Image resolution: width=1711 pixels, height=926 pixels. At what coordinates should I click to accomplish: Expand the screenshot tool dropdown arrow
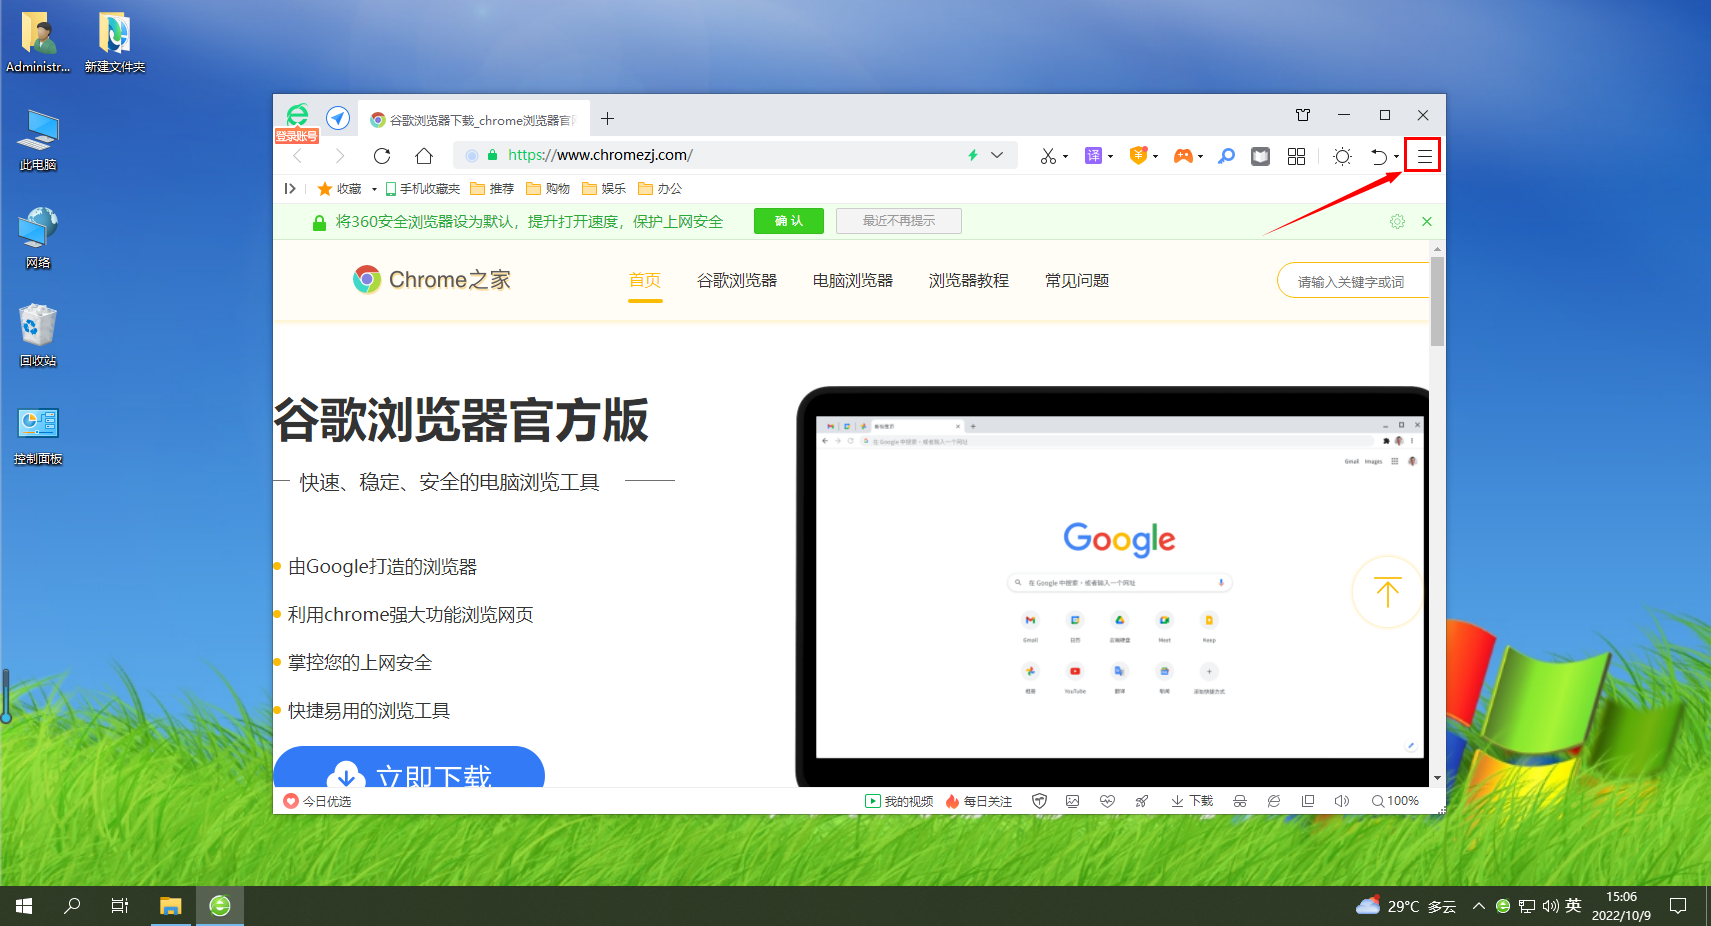coord(1065,157)
